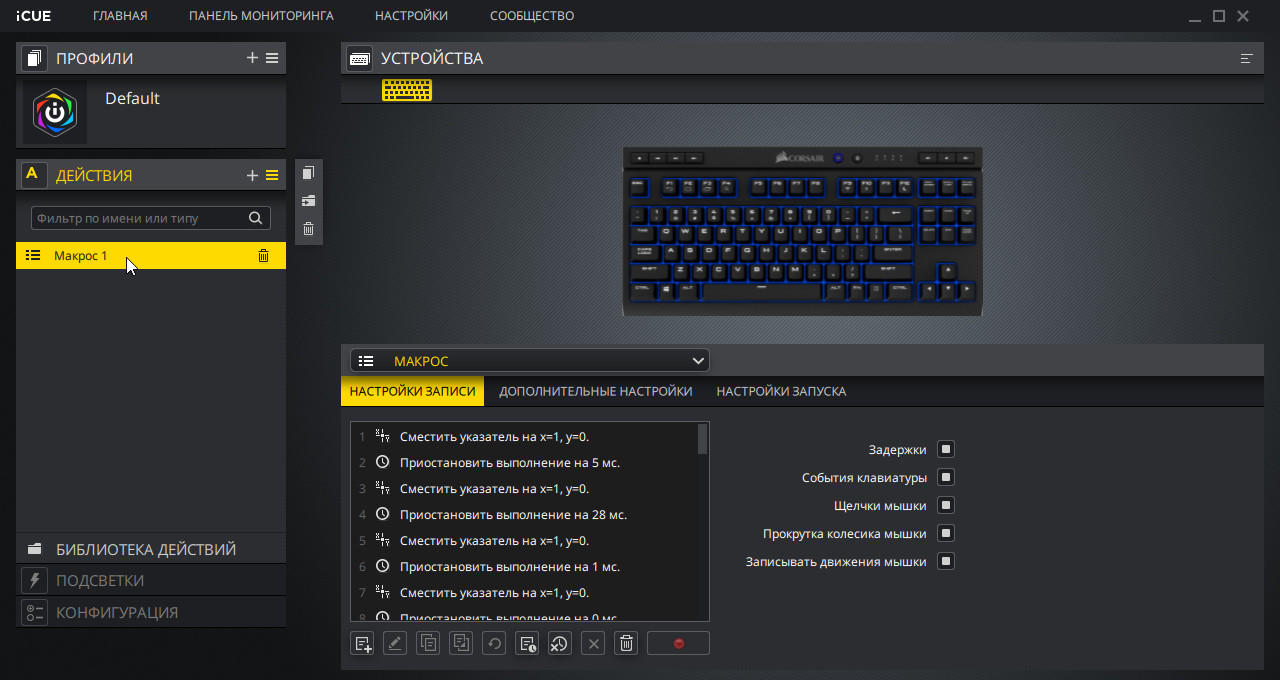
Task: Delete Макрос 1 with its trash icon
Action: pyautogui.click(x=263, y=256)
